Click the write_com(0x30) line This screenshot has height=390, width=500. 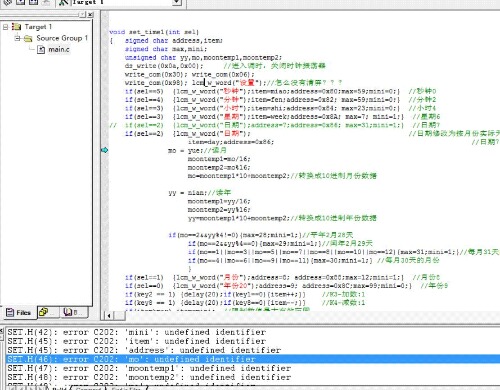click(189, 74)
